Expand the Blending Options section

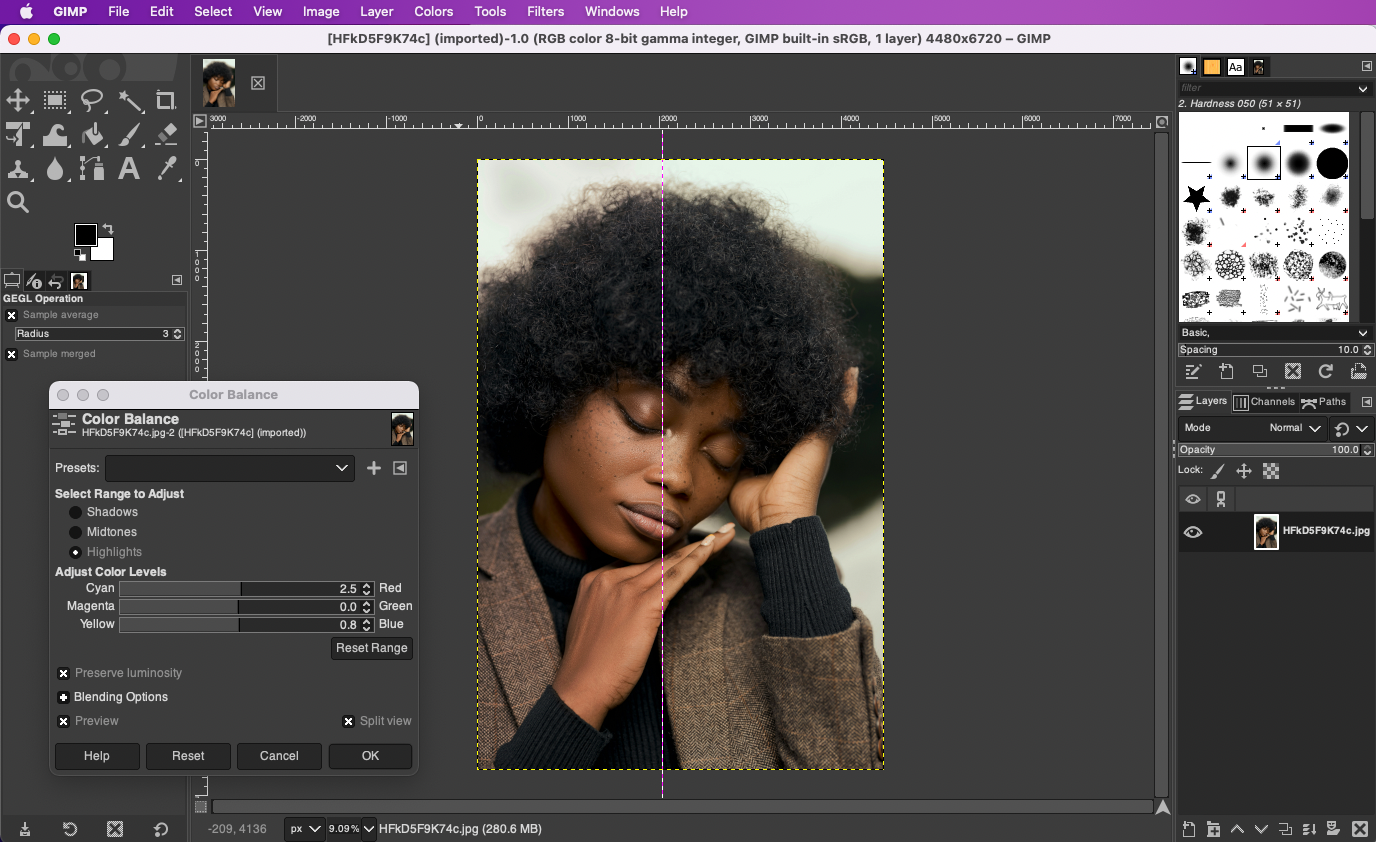tap(64, 697)
